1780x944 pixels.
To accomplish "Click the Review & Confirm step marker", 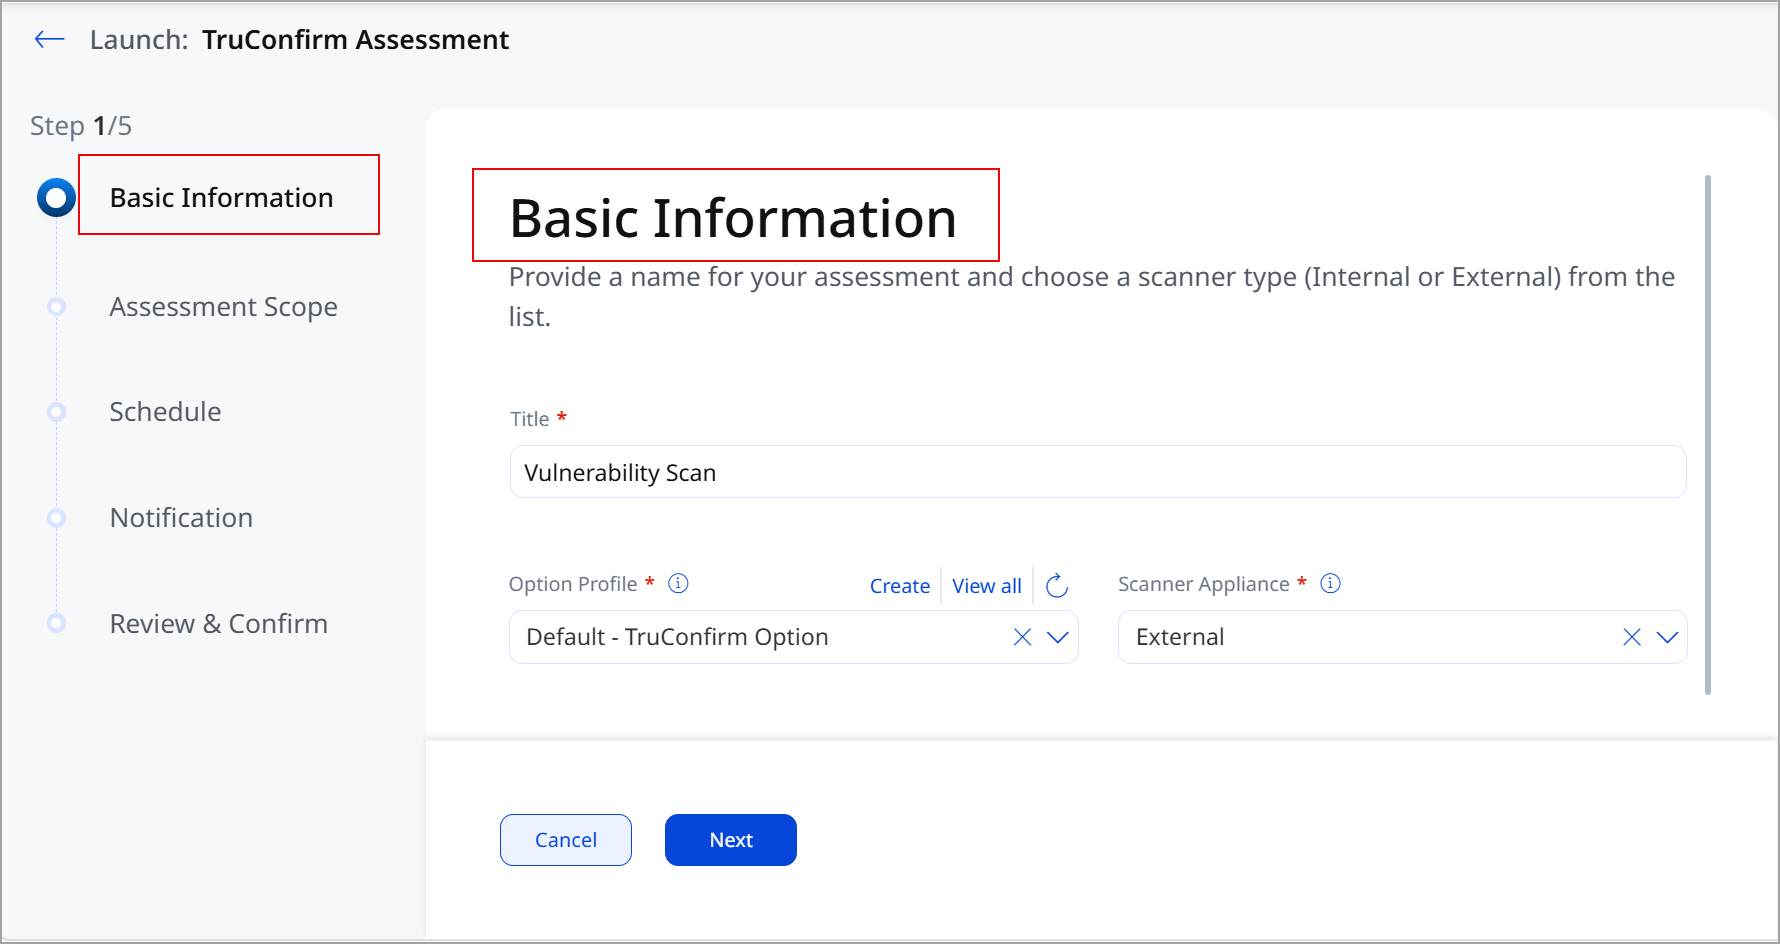I will tap(56, 624).
